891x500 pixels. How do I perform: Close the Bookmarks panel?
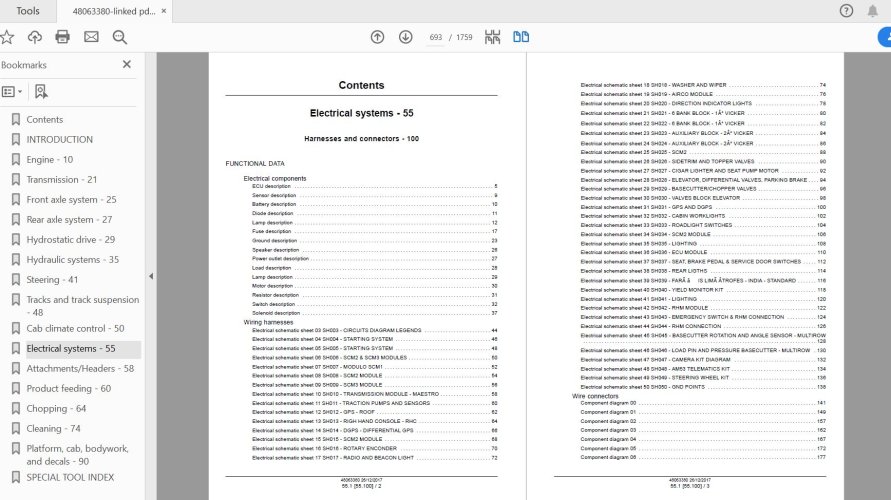coord(127,65)
